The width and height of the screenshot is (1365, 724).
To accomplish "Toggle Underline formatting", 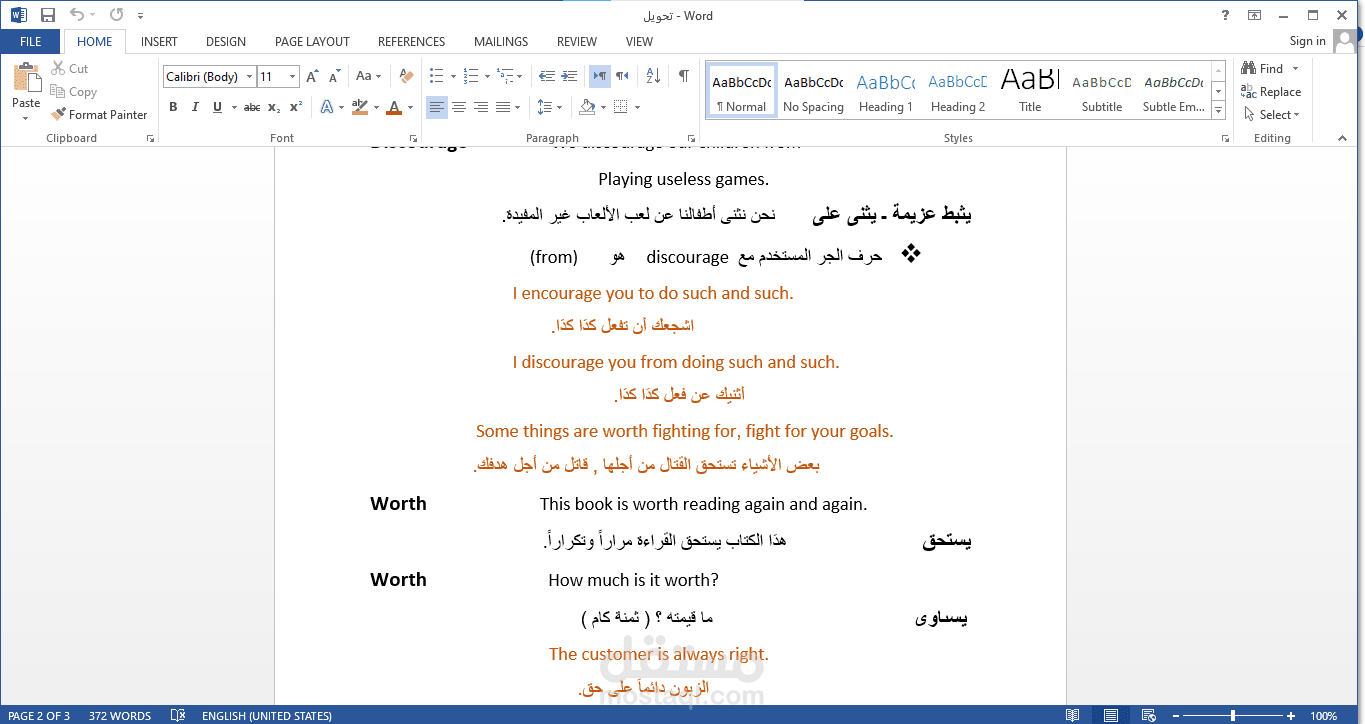I will click(217, 107).
